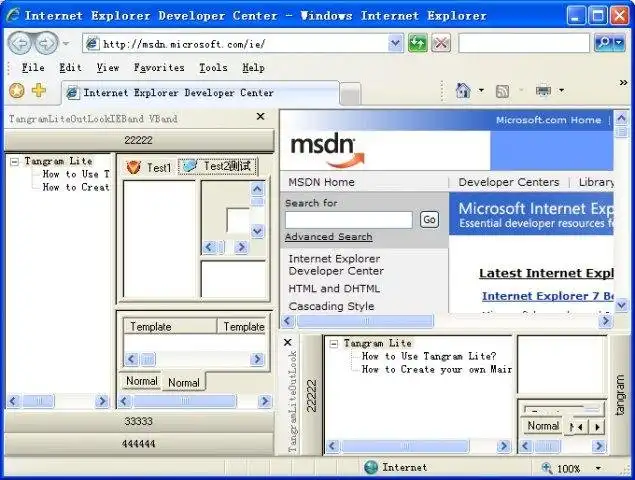Click the MSDN Search for text box
The width and height of the screenshot is (635, 480).
point(348,220)
